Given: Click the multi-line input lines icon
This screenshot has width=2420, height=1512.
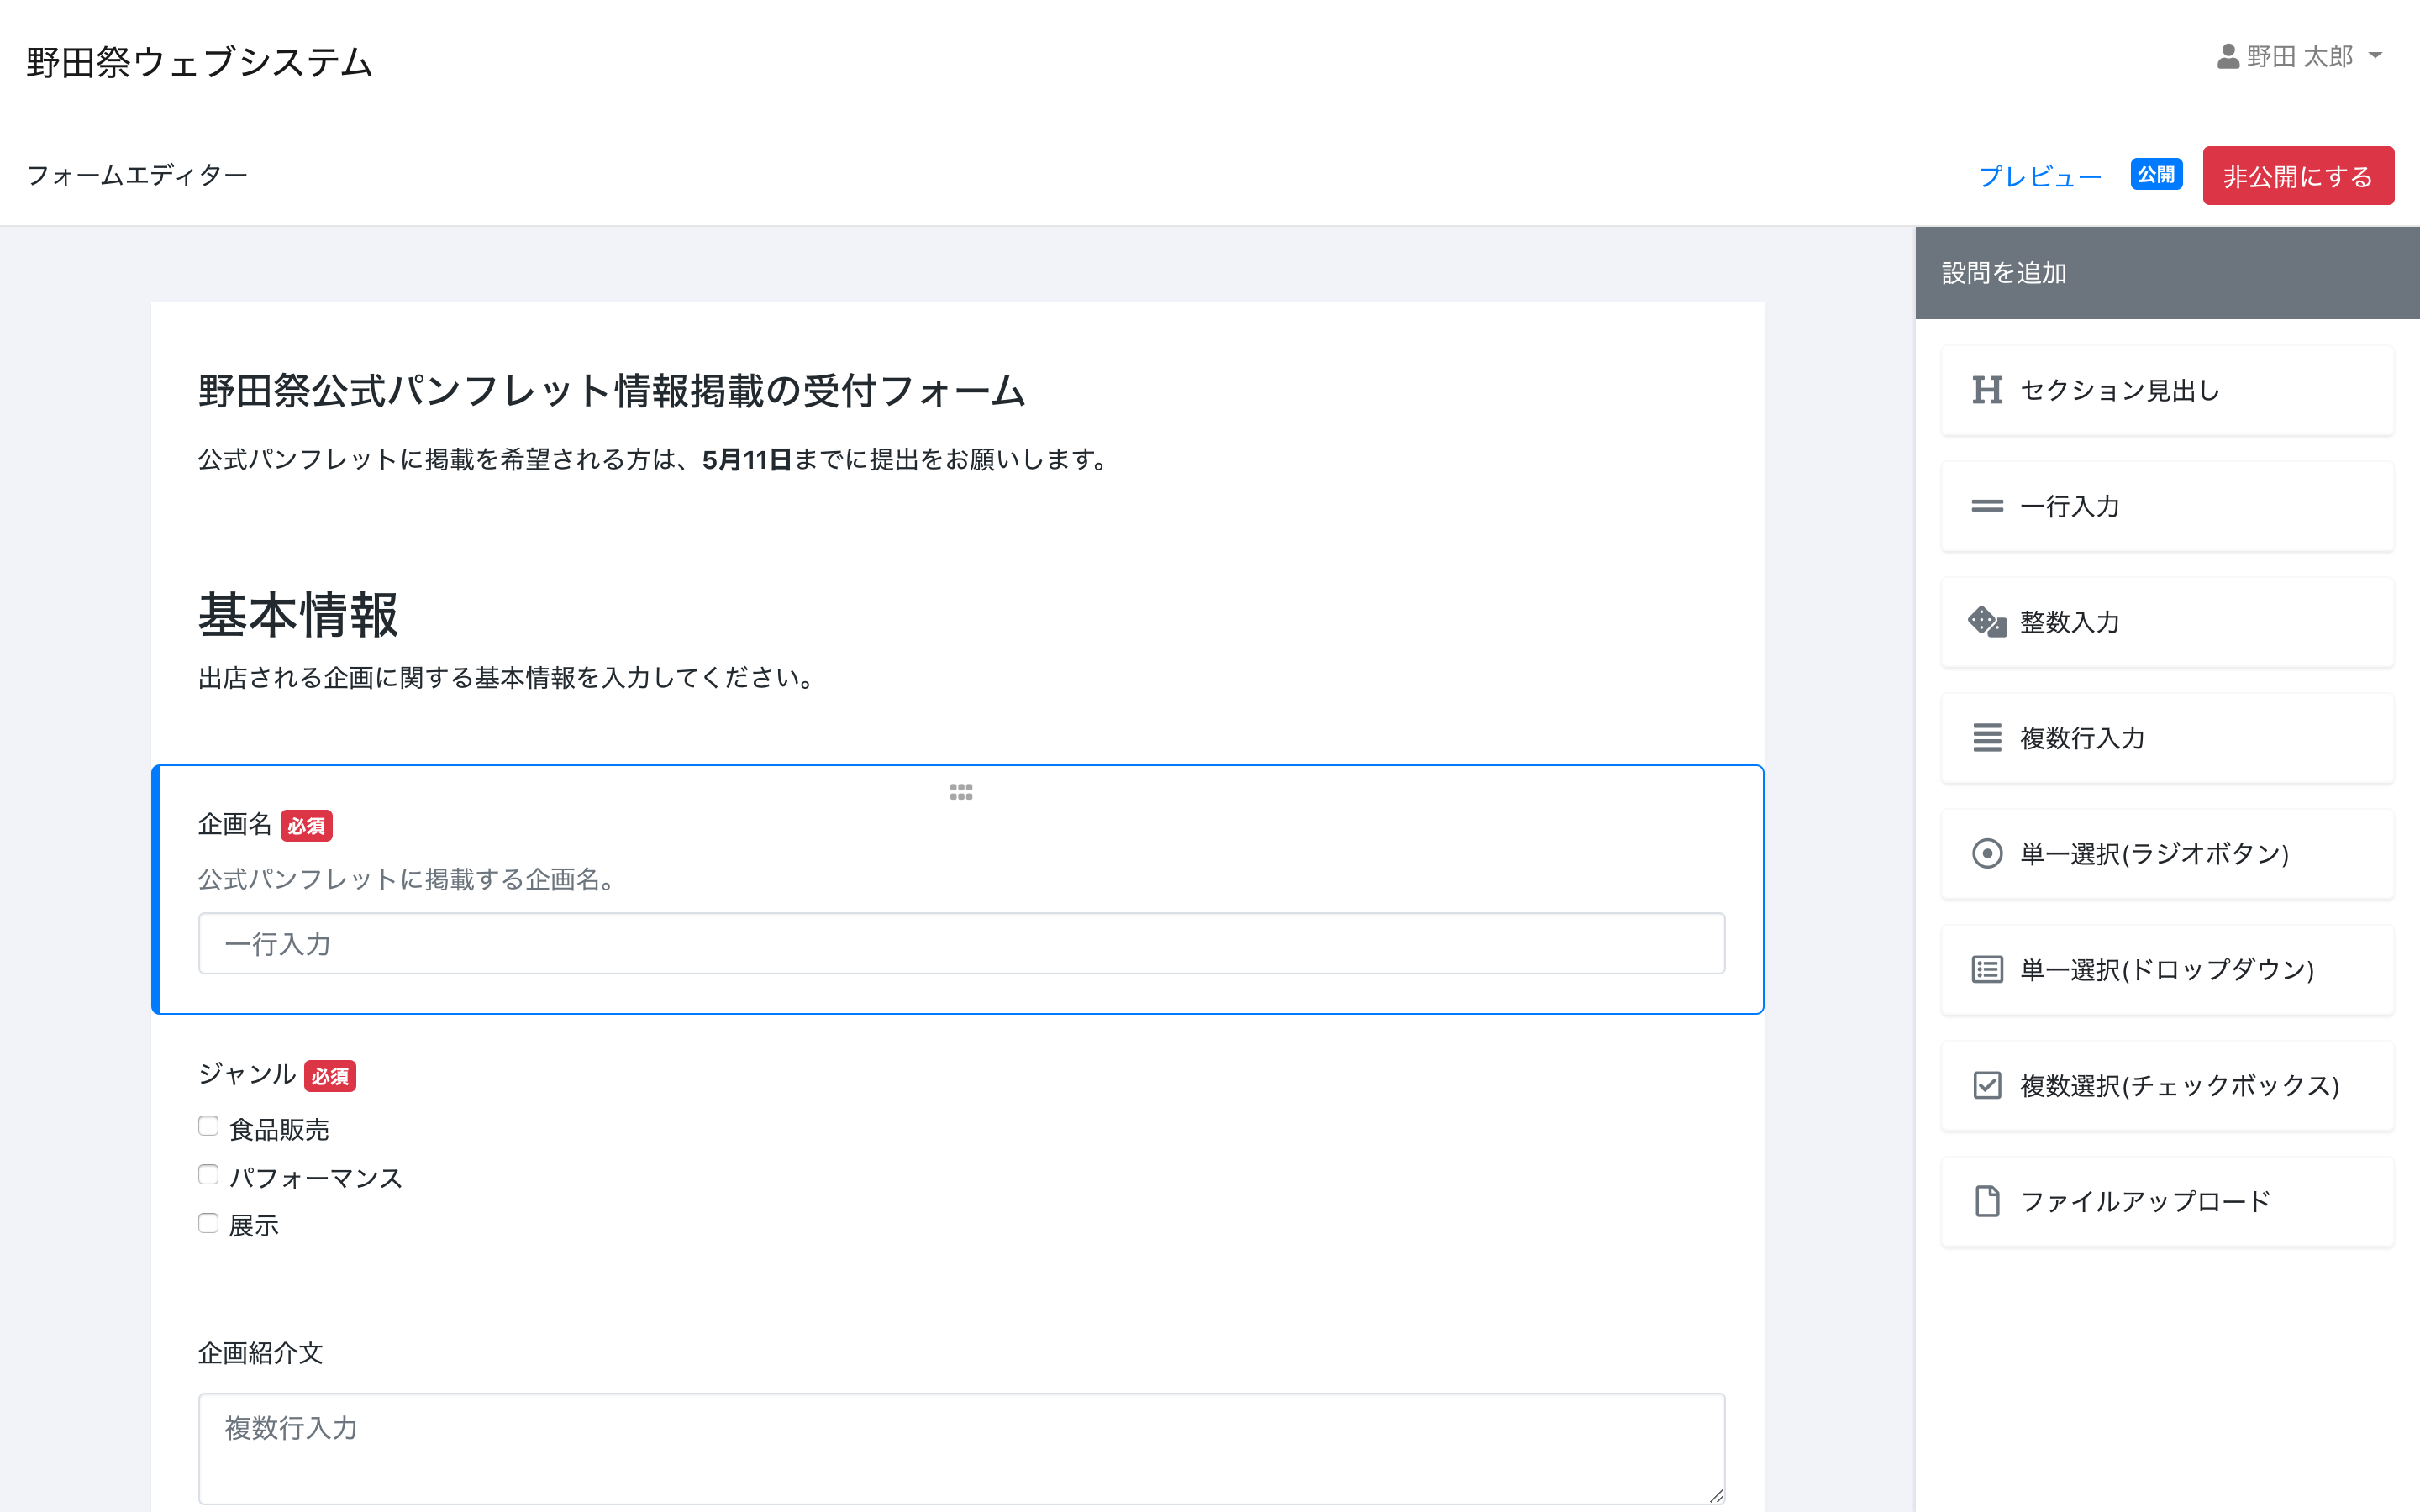Looking at the screenshot, I should [x=1986, y=738].
